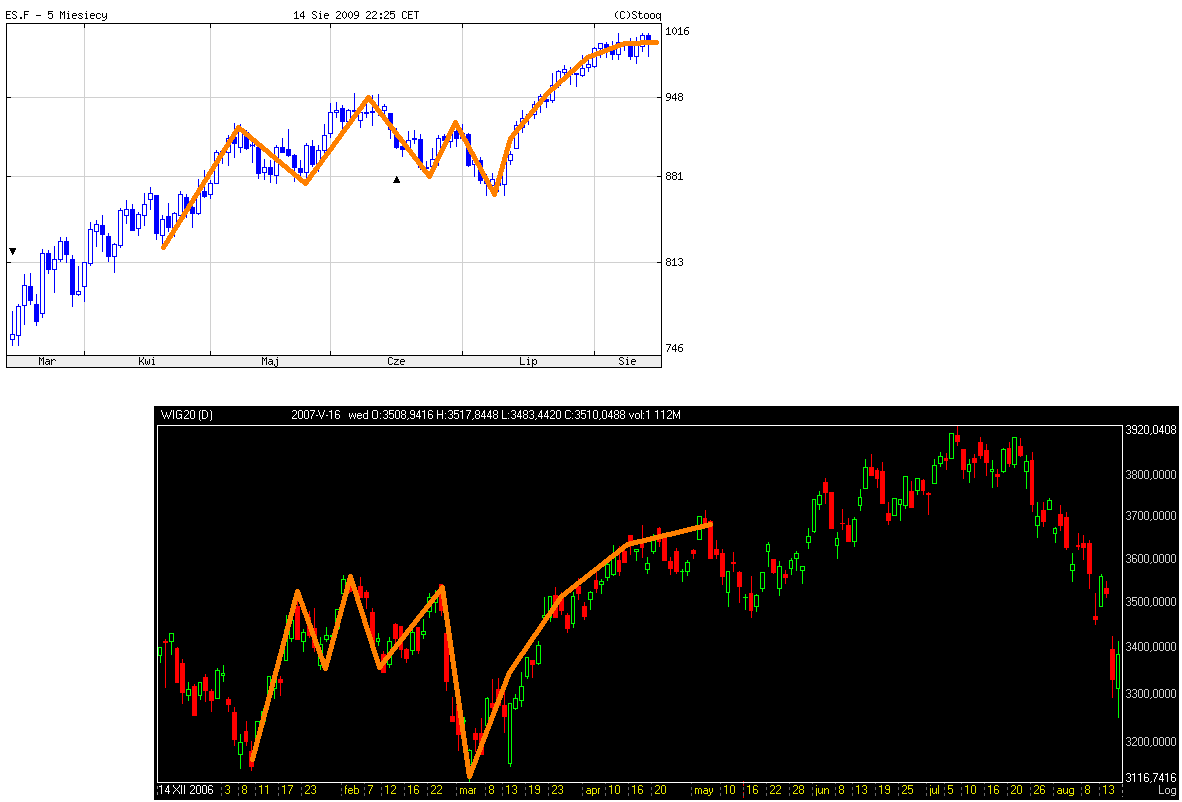1182x802 pixels.
Task: Select the Lip month label
Action: click(x=528, y=361)
